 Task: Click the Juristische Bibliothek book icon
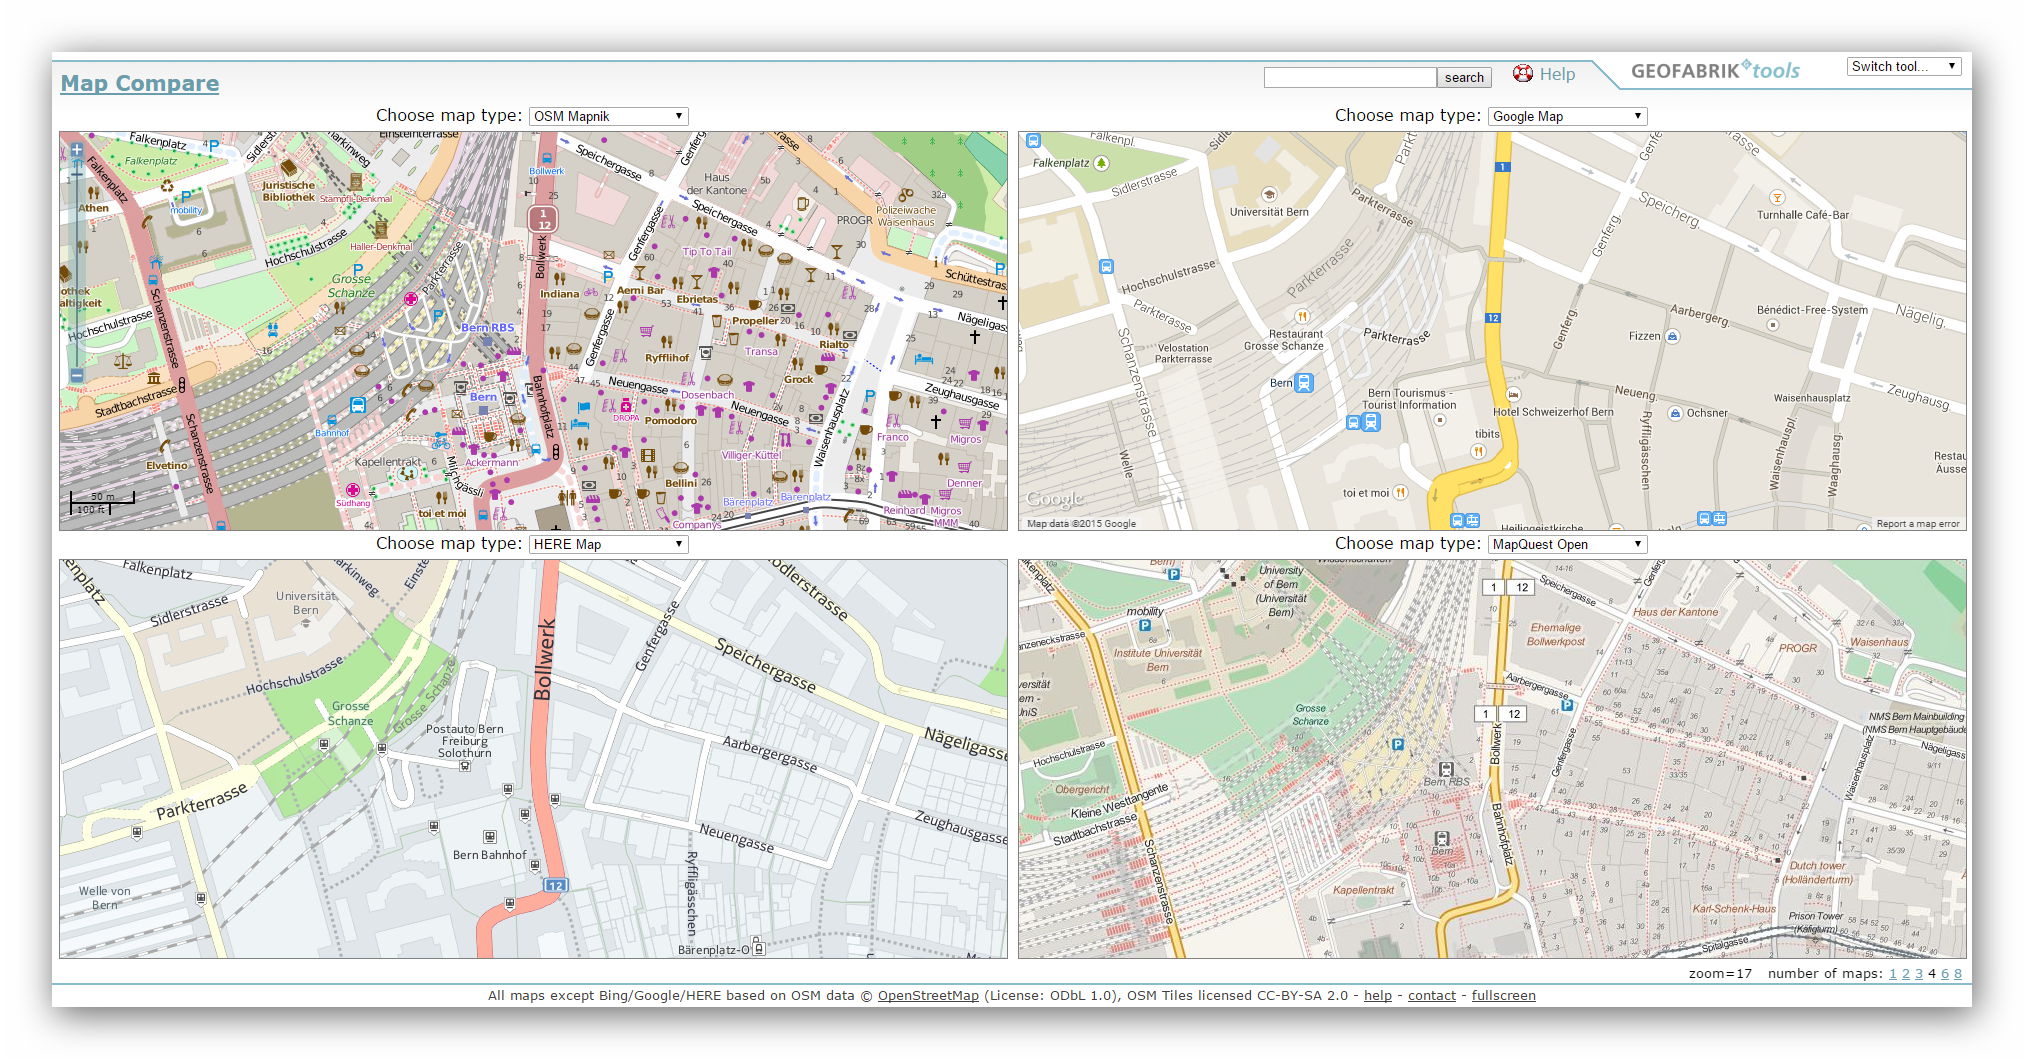click(x=290, y=169)
